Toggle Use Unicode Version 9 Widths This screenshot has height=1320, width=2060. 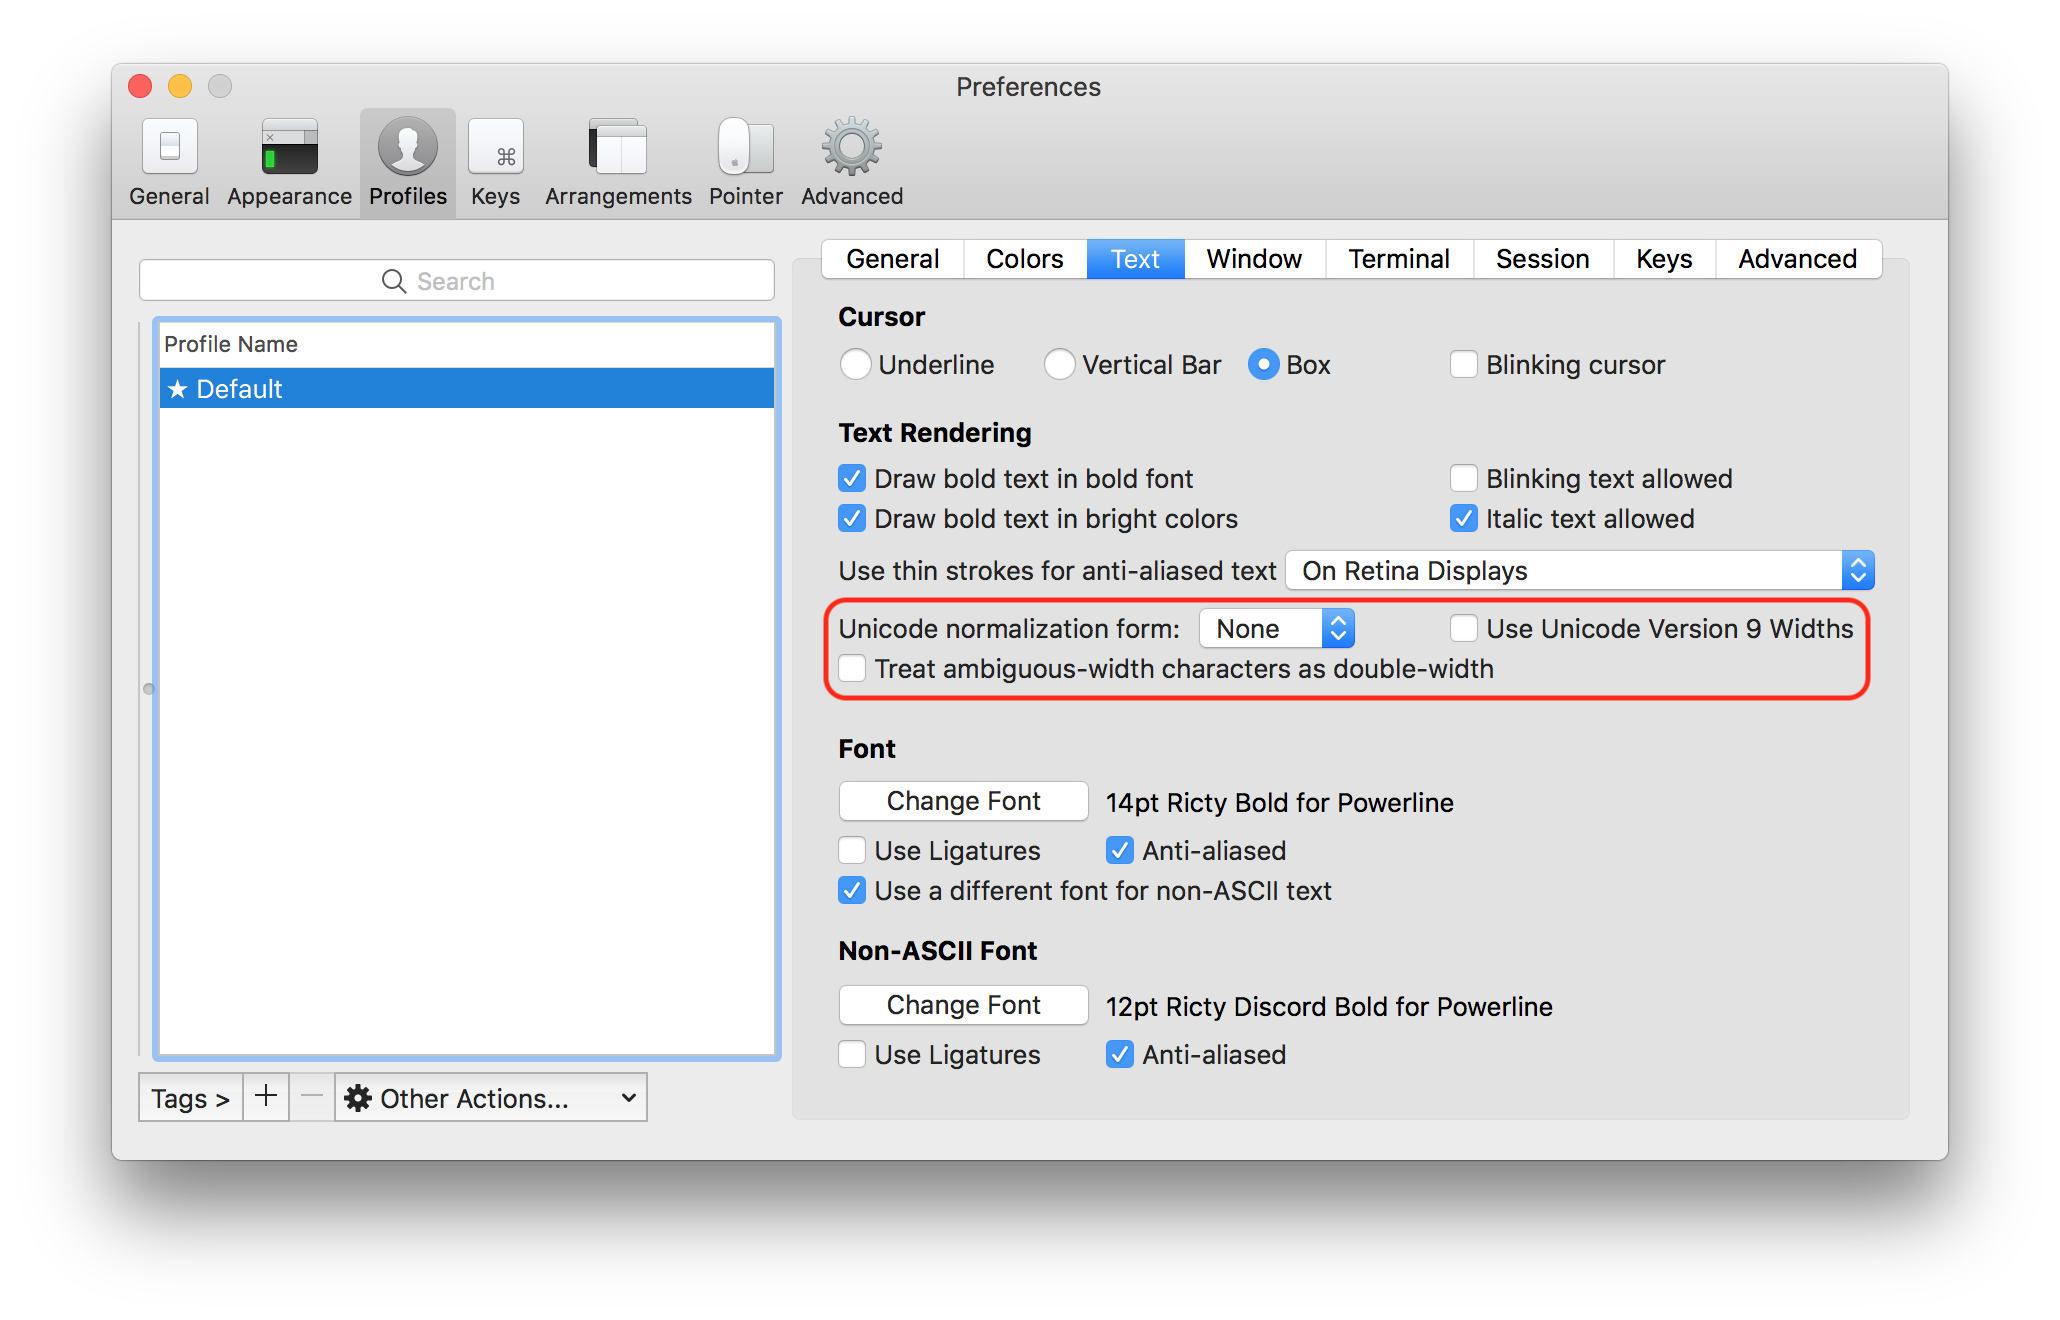1464,629
